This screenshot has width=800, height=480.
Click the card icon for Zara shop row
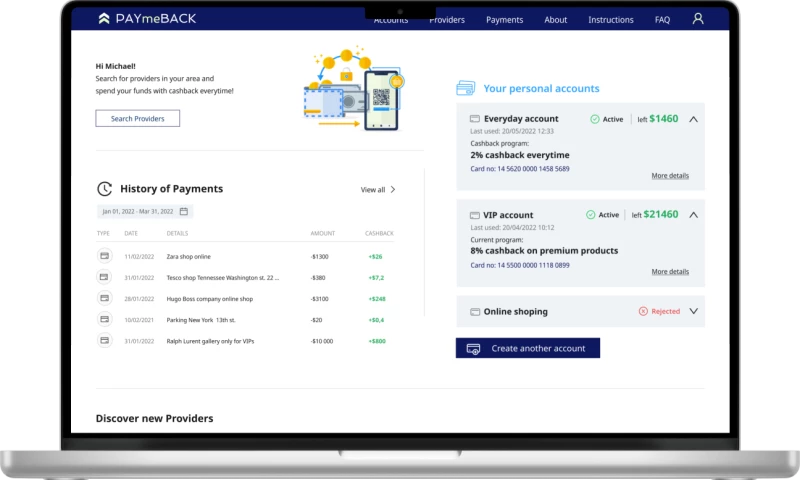(x=105, y=256)
